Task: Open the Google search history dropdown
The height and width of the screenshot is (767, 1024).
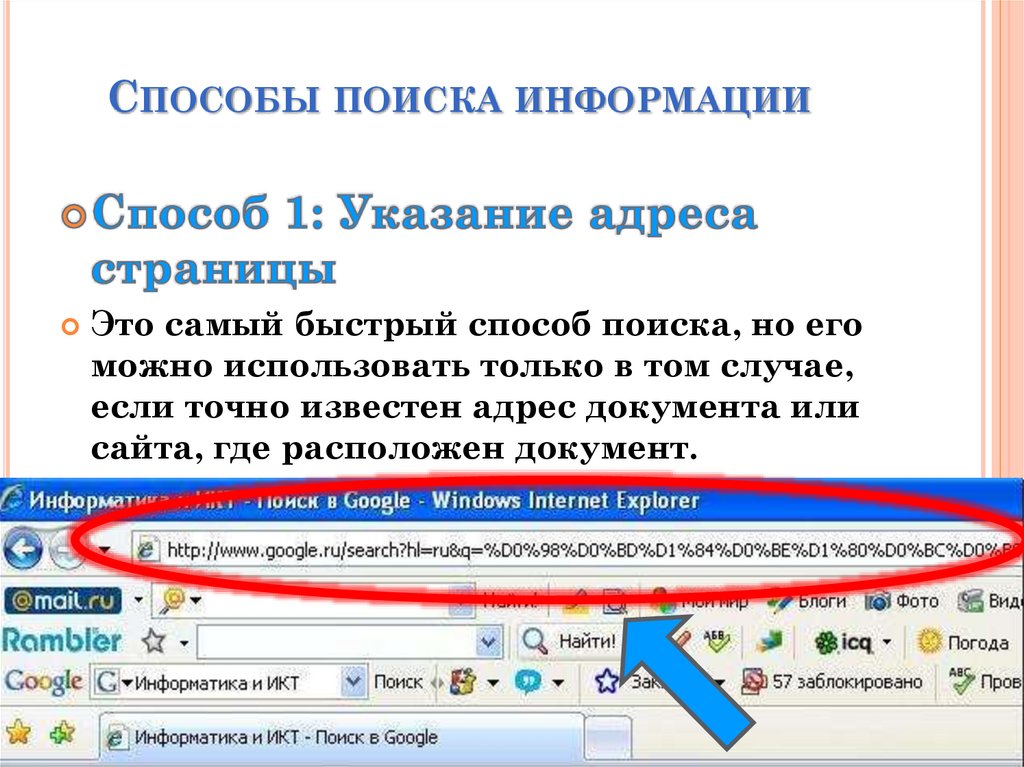Action: pos(354,681)
